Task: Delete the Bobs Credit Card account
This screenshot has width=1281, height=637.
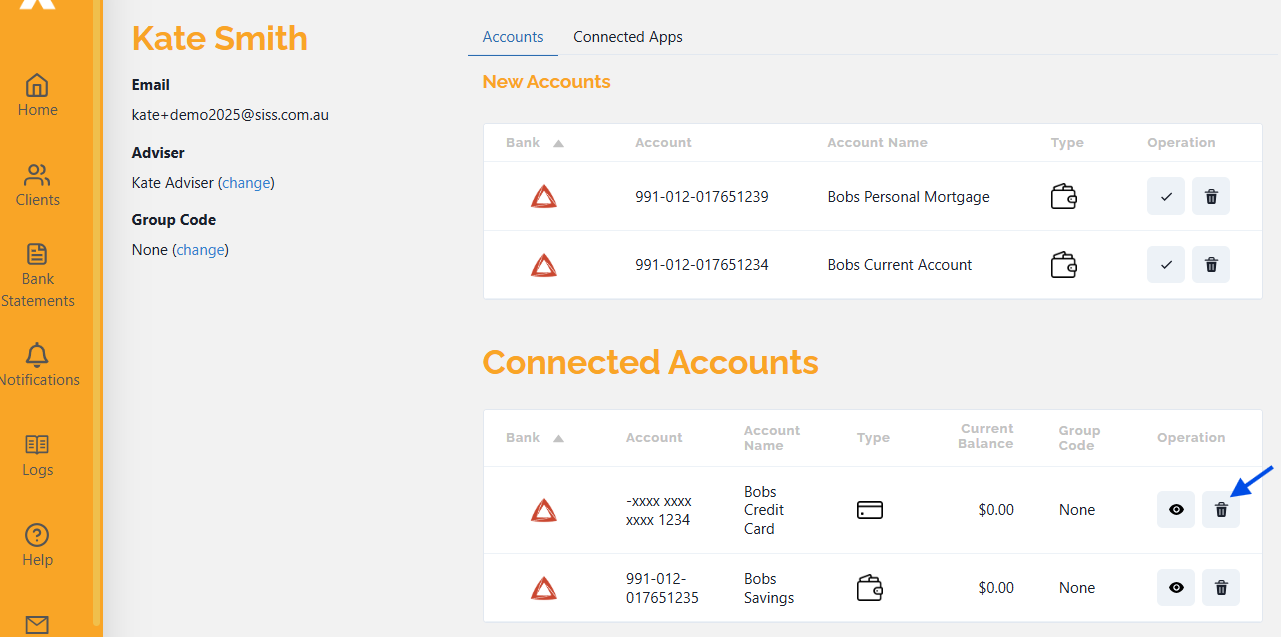Action: 1220,510
